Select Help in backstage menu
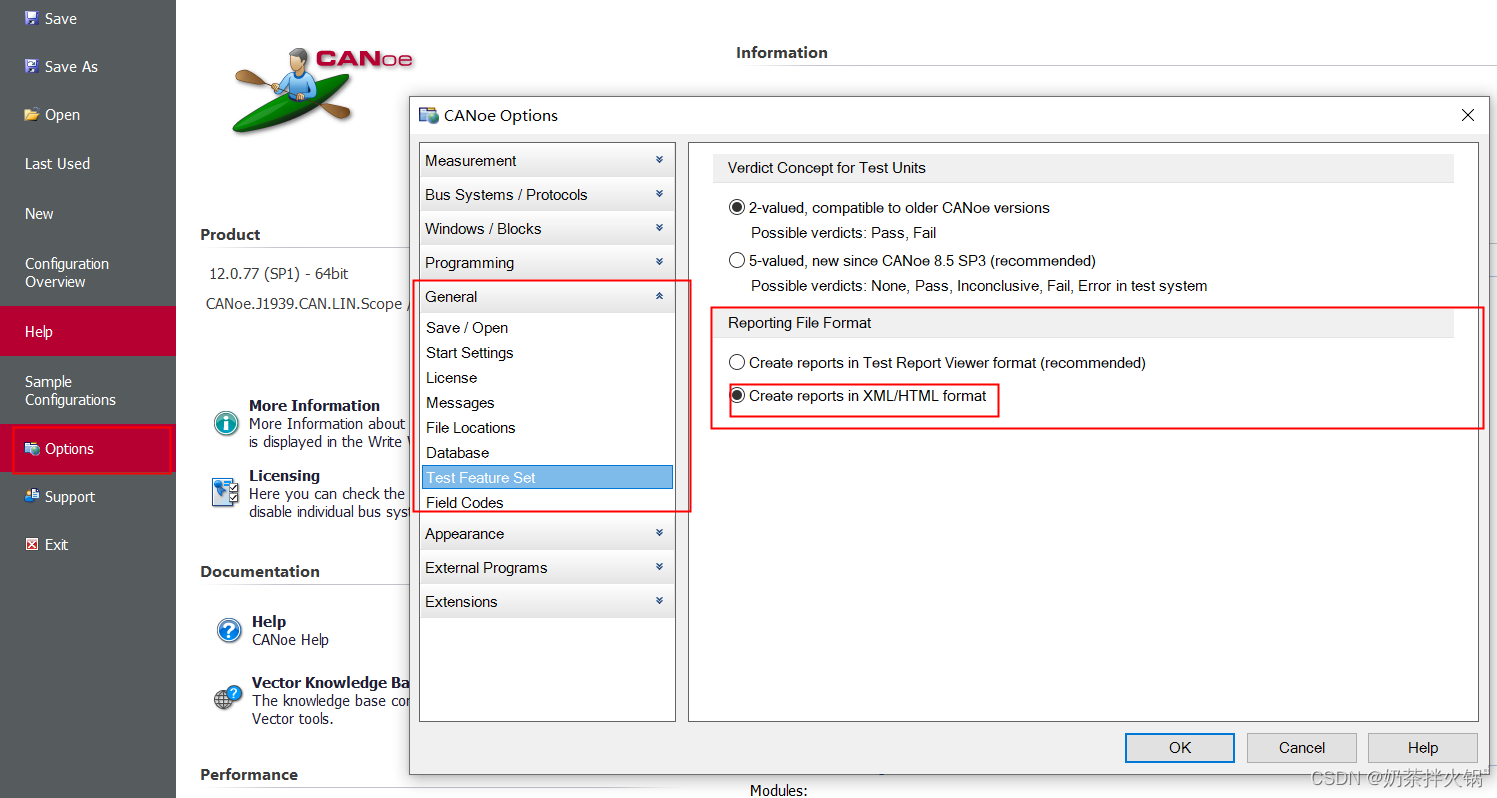Image resolution: width=1497 pixels, height=798 pixels. click(x=88, y=331)
